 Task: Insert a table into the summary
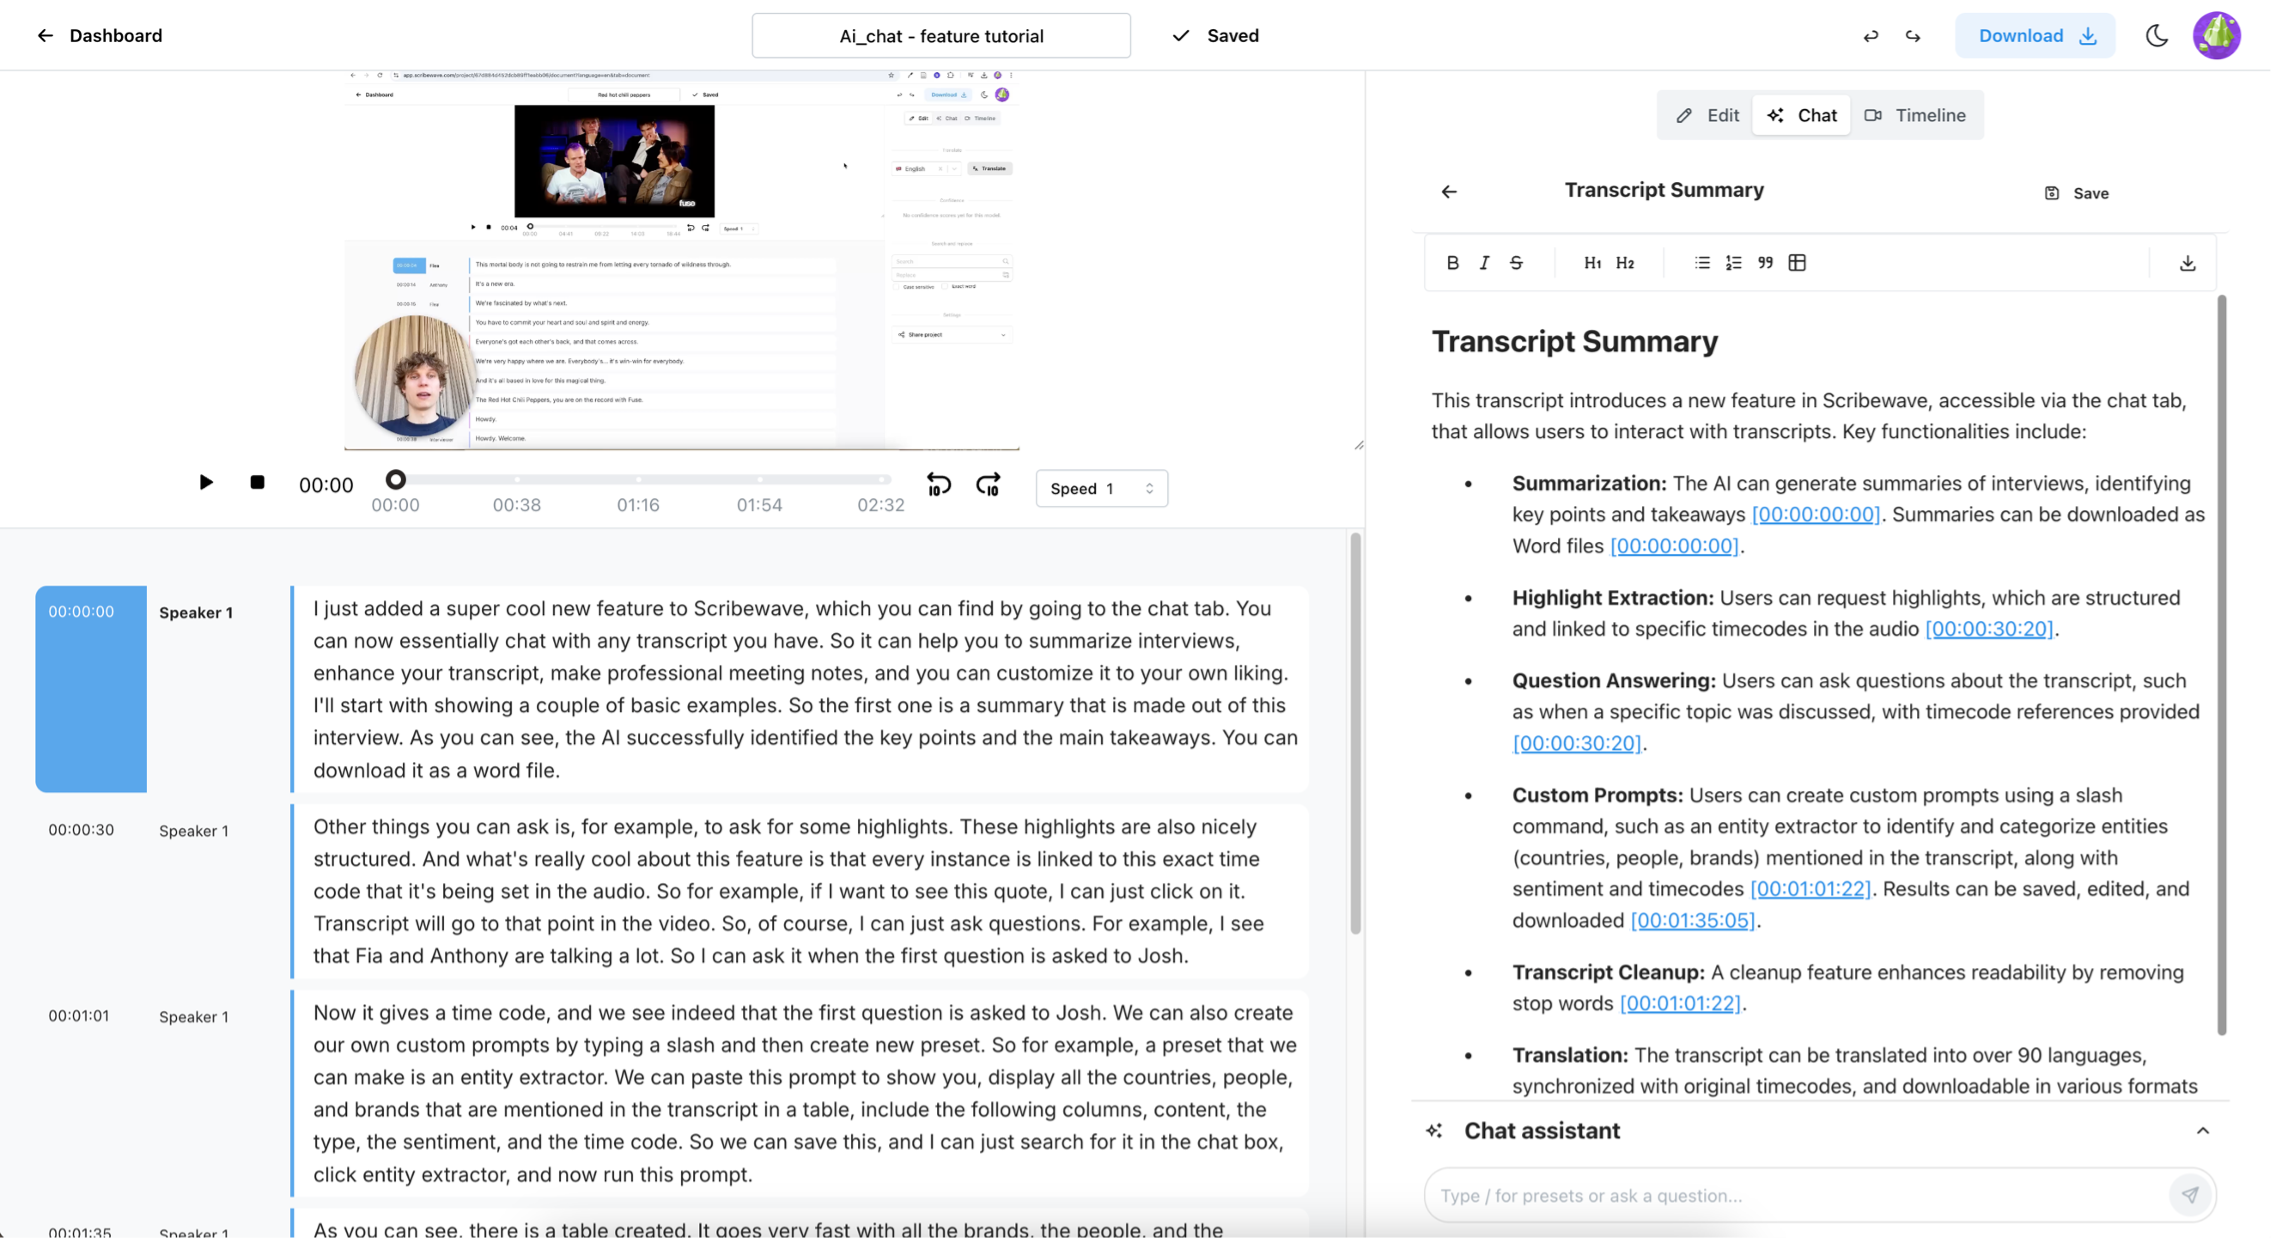coord(1797,263)
